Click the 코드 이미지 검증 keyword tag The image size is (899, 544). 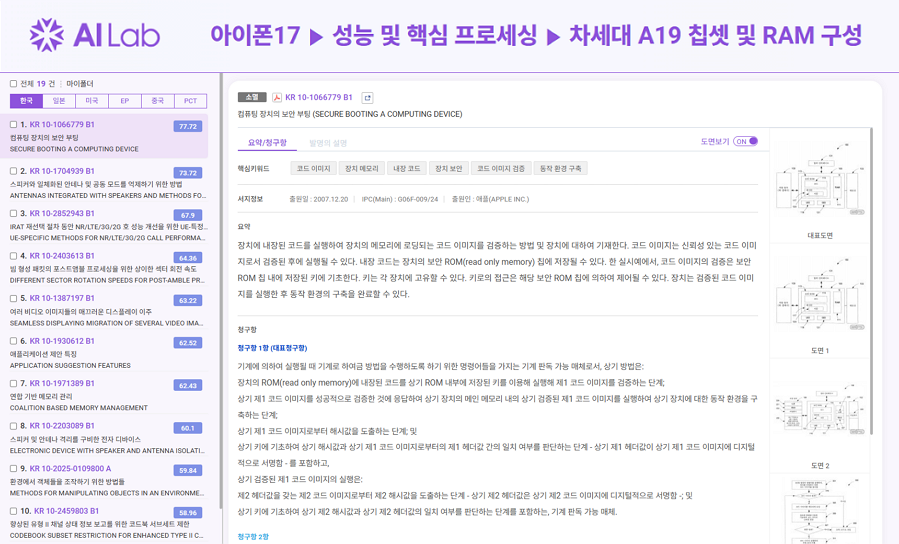[x=501, y=169]
